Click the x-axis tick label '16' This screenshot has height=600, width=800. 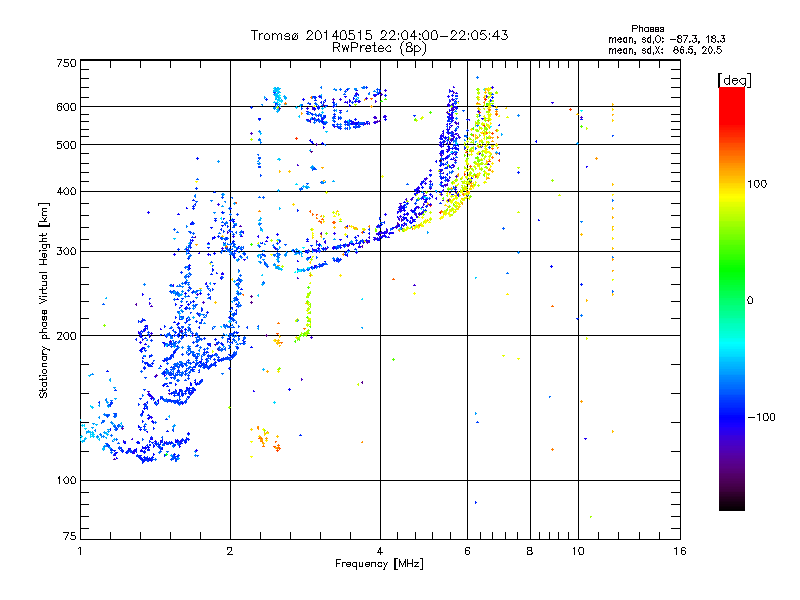[x=680, y=551]
